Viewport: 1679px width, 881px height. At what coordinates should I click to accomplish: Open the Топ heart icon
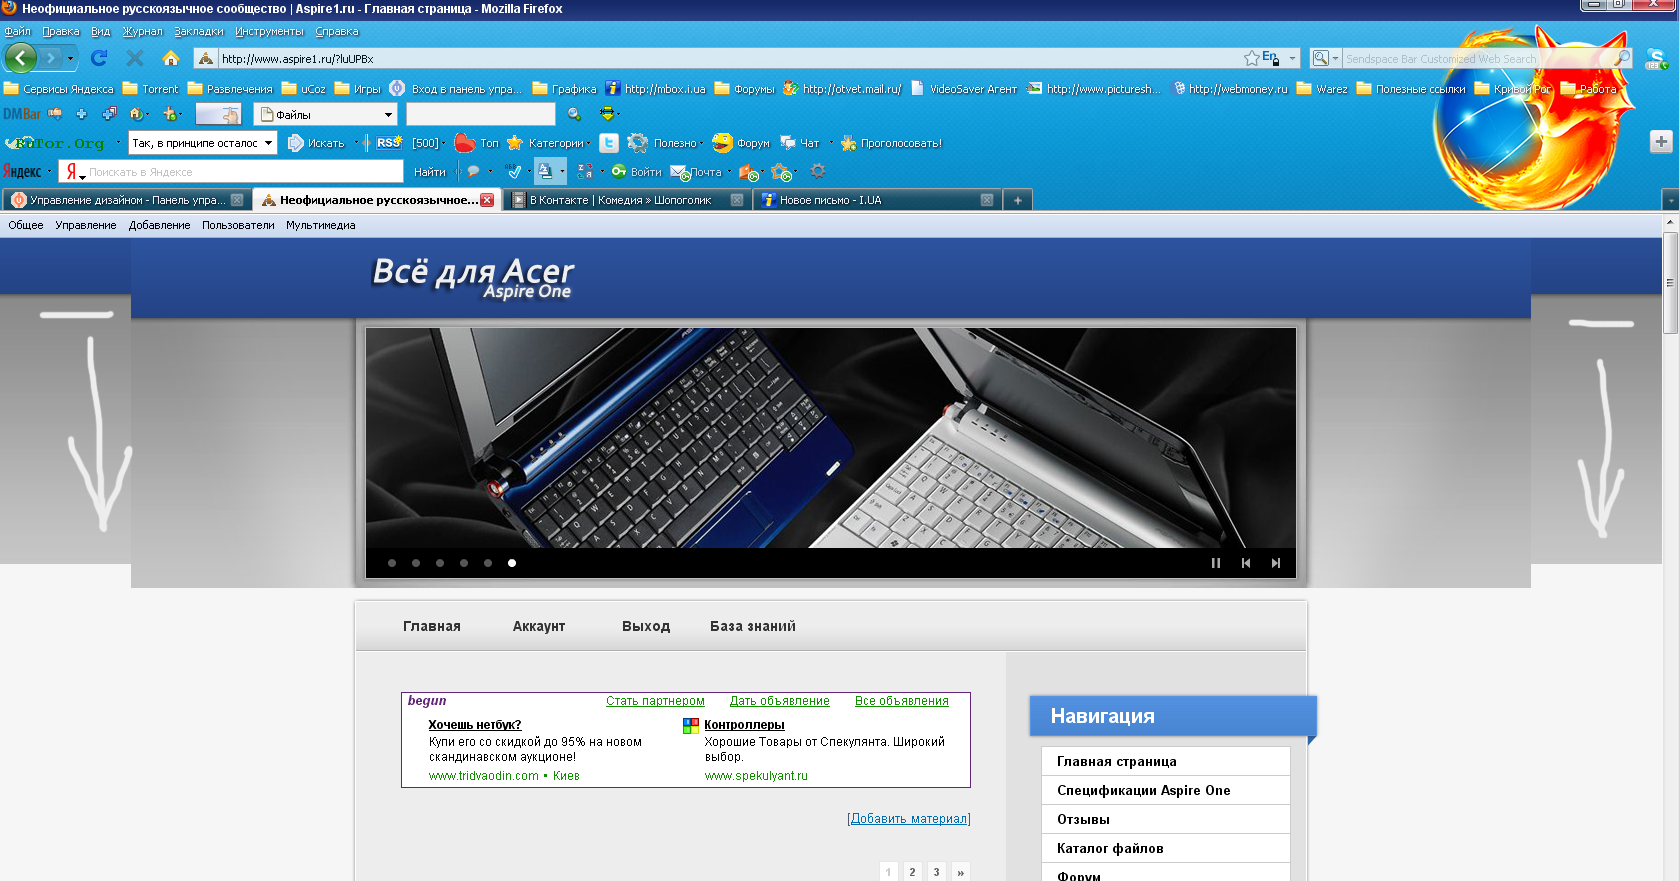(x=464, y=143)
